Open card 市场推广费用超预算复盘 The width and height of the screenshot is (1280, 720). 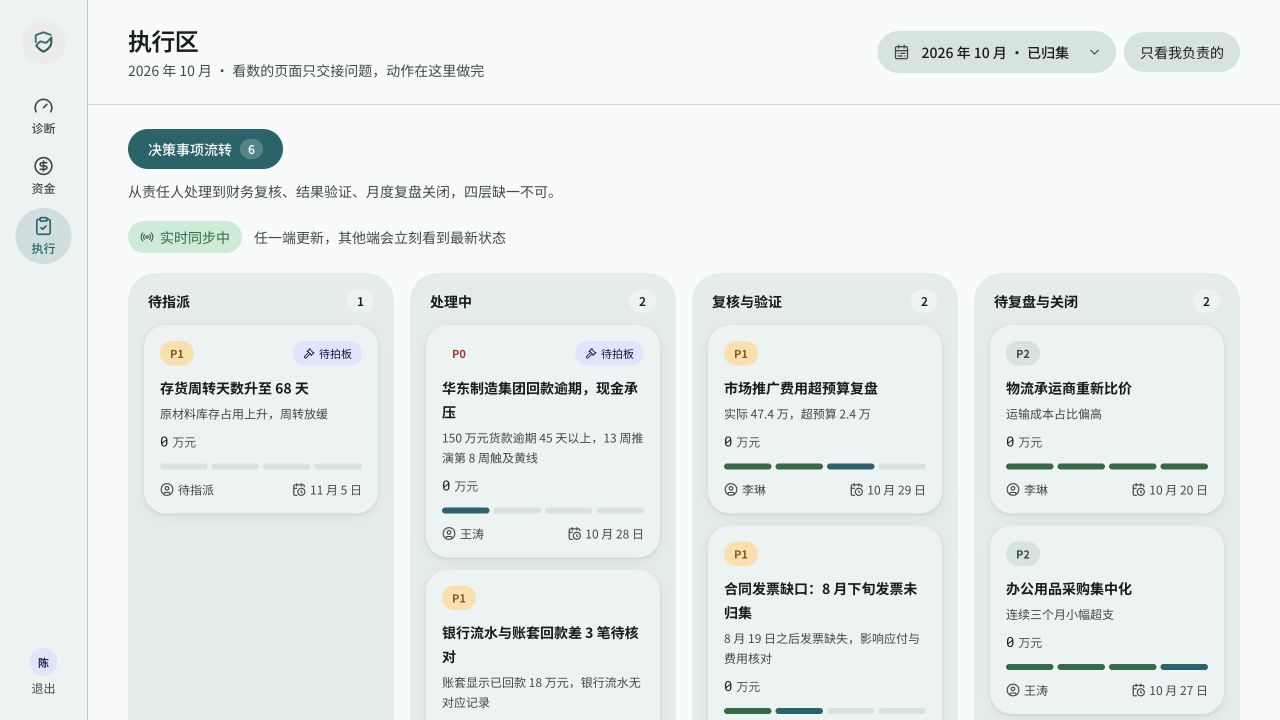[x=825, y=419]
